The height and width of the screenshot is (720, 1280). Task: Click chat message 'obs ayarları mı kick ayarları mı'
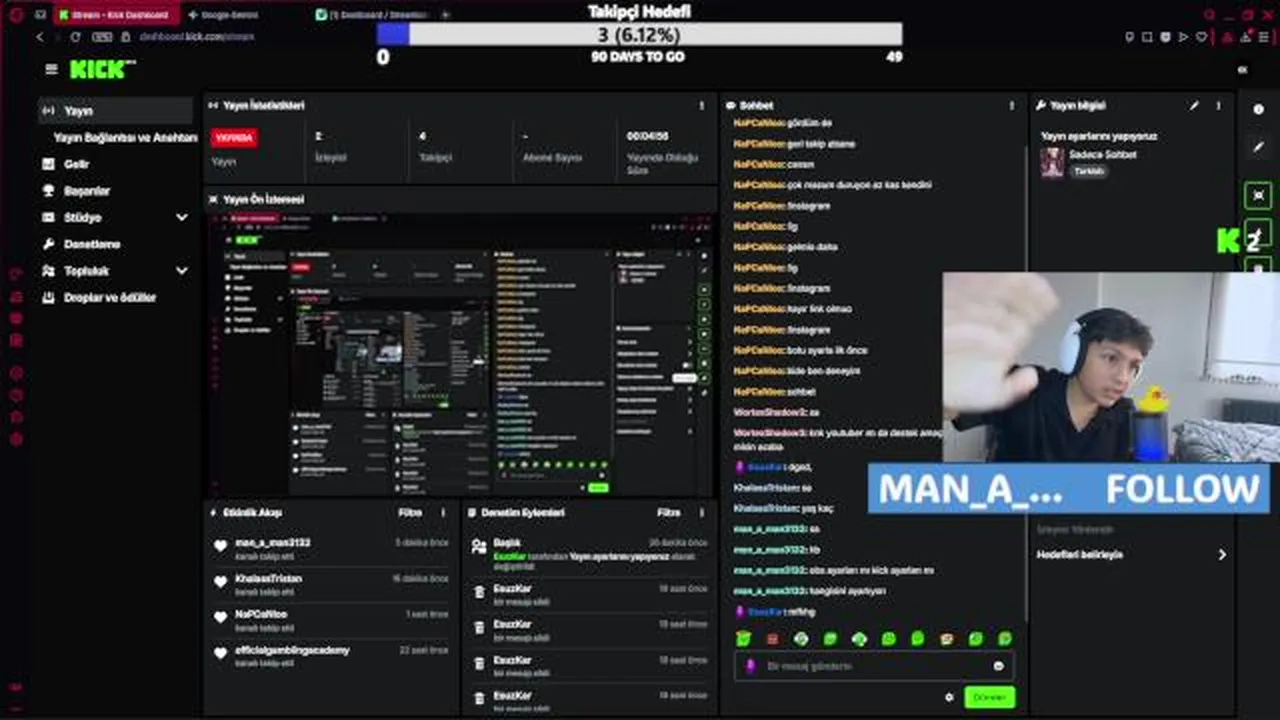click(870, 570)
